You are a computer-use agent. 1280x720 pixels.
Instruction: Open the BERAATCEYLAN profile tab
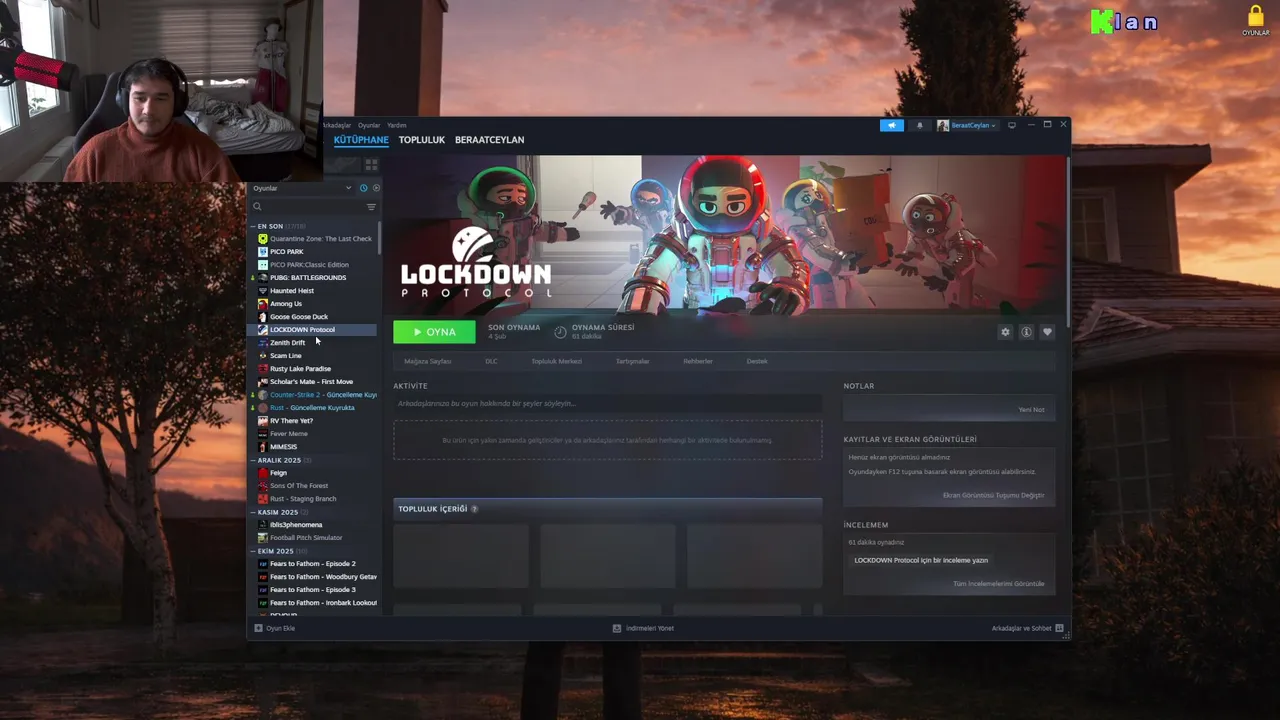coord(489,140)
